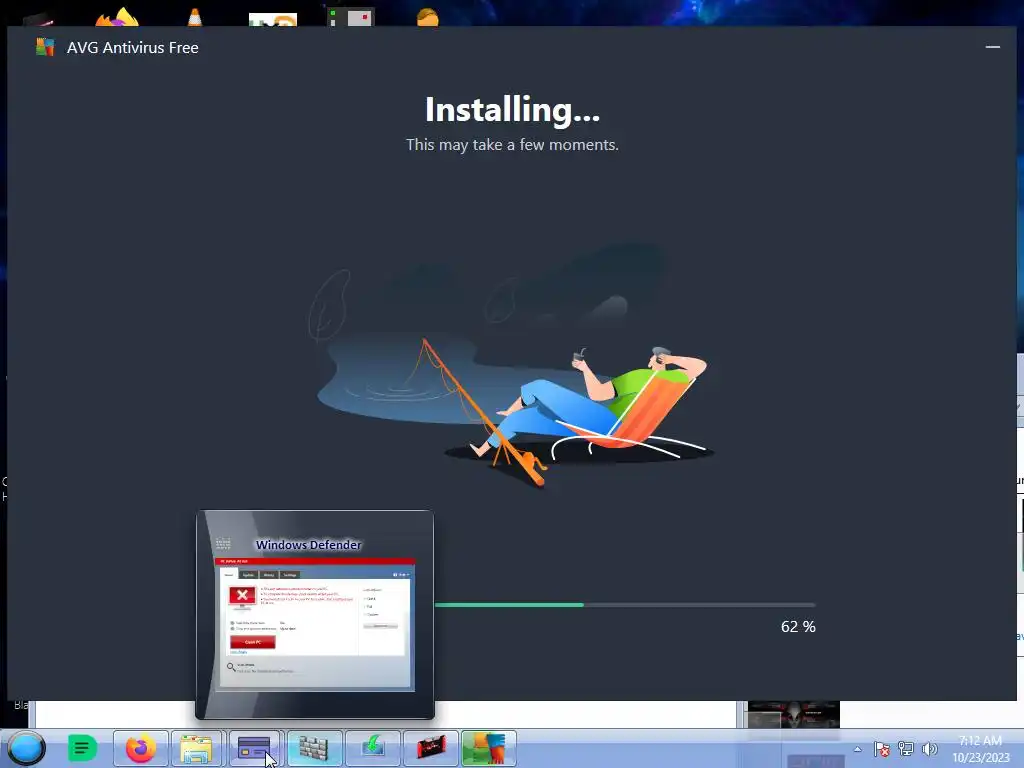The image size is (1024, 768).
Task: Click the flame-shaped desktop icon
Action: point(118,17)
